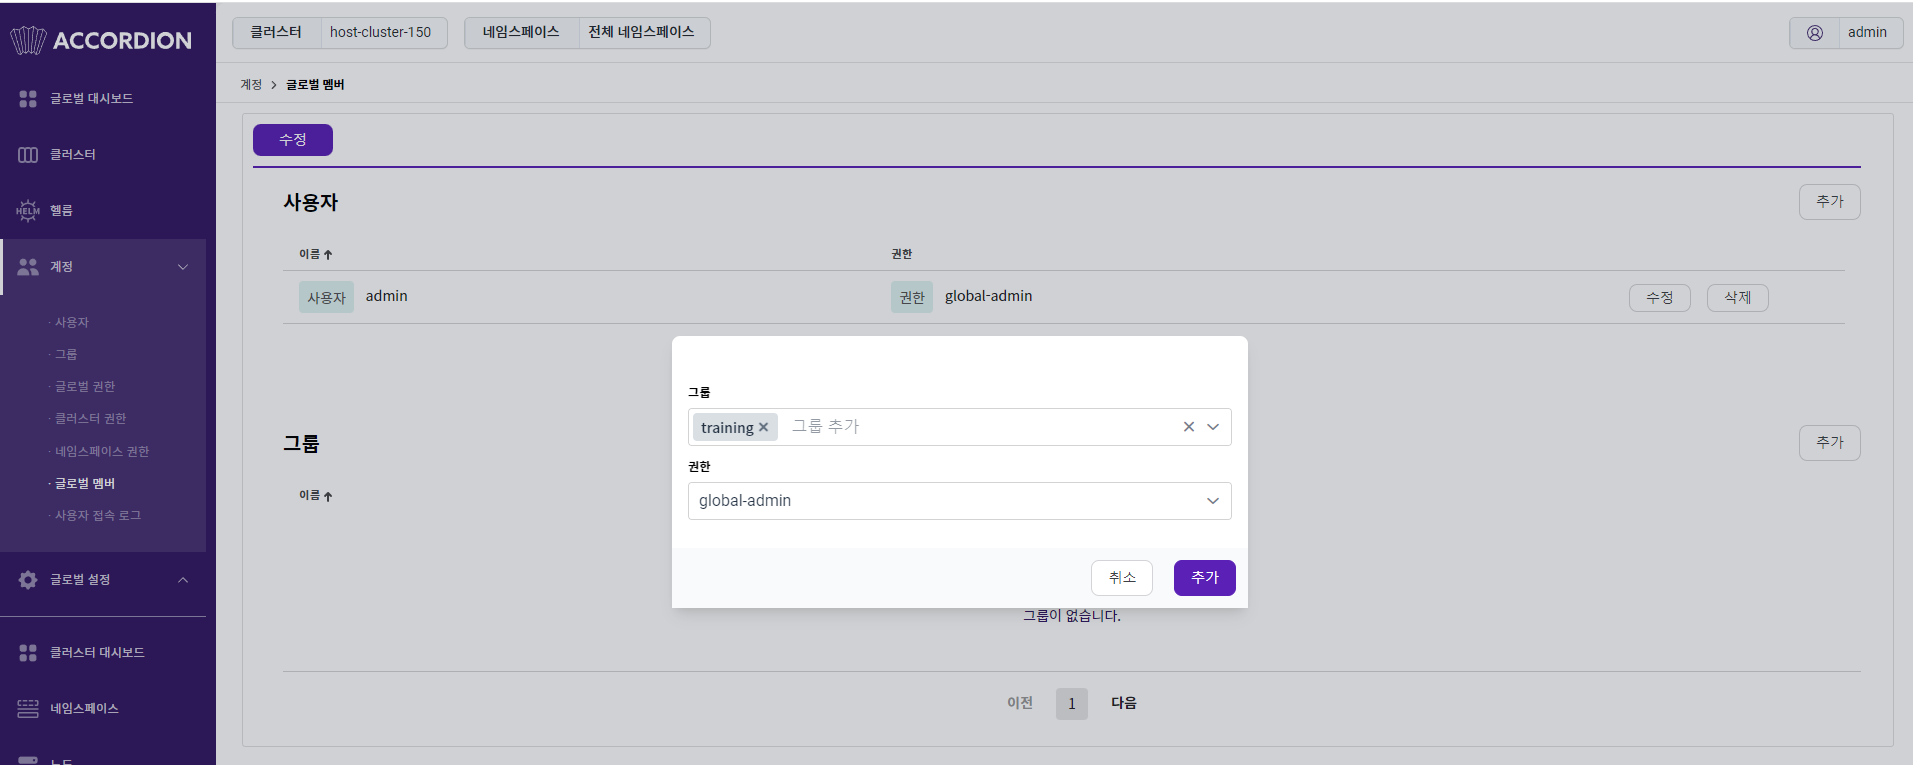Viewport: 1913px width, 765px height.
Task: Select 글로벌 멤버 submenu item
Action: (85, 483)
